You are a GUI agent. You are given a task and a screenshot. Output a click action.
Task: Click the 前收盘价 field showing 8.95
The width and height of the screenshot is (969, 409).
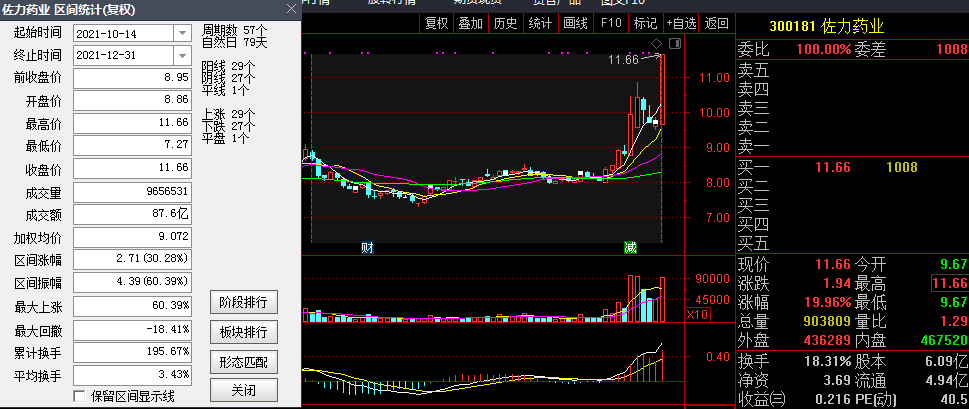click(132, 78)
